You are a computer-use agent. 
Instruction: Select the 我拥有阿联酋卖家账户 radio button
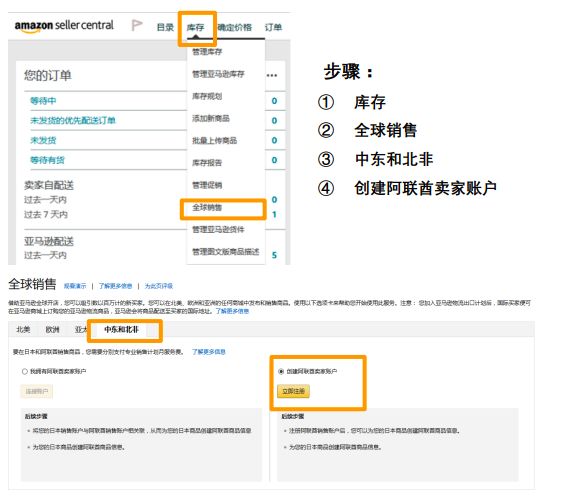click(25, 371)
